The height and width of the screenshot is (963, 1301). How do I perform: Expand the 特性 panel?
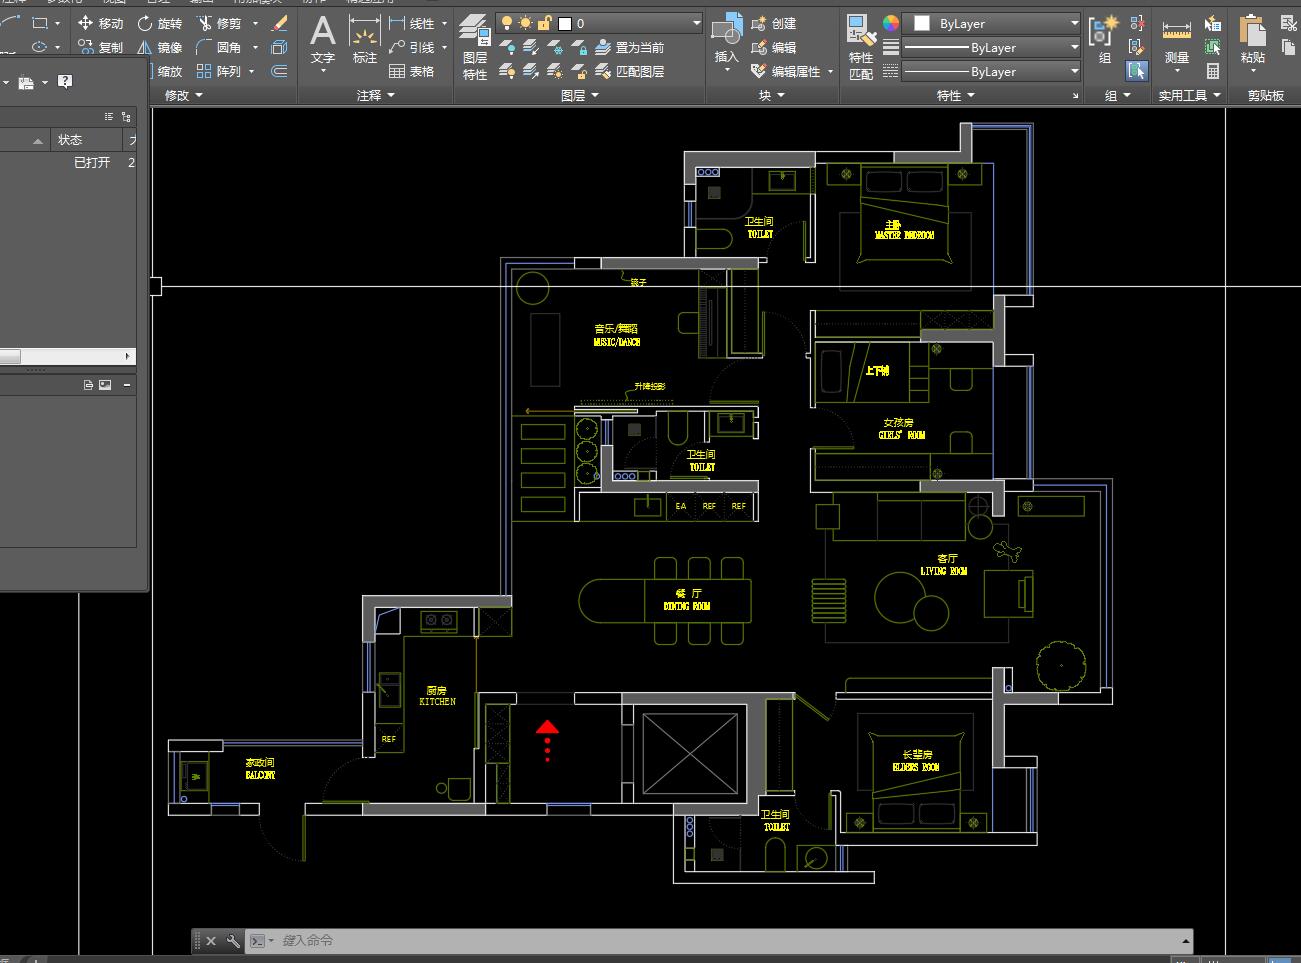pos(956,95)
